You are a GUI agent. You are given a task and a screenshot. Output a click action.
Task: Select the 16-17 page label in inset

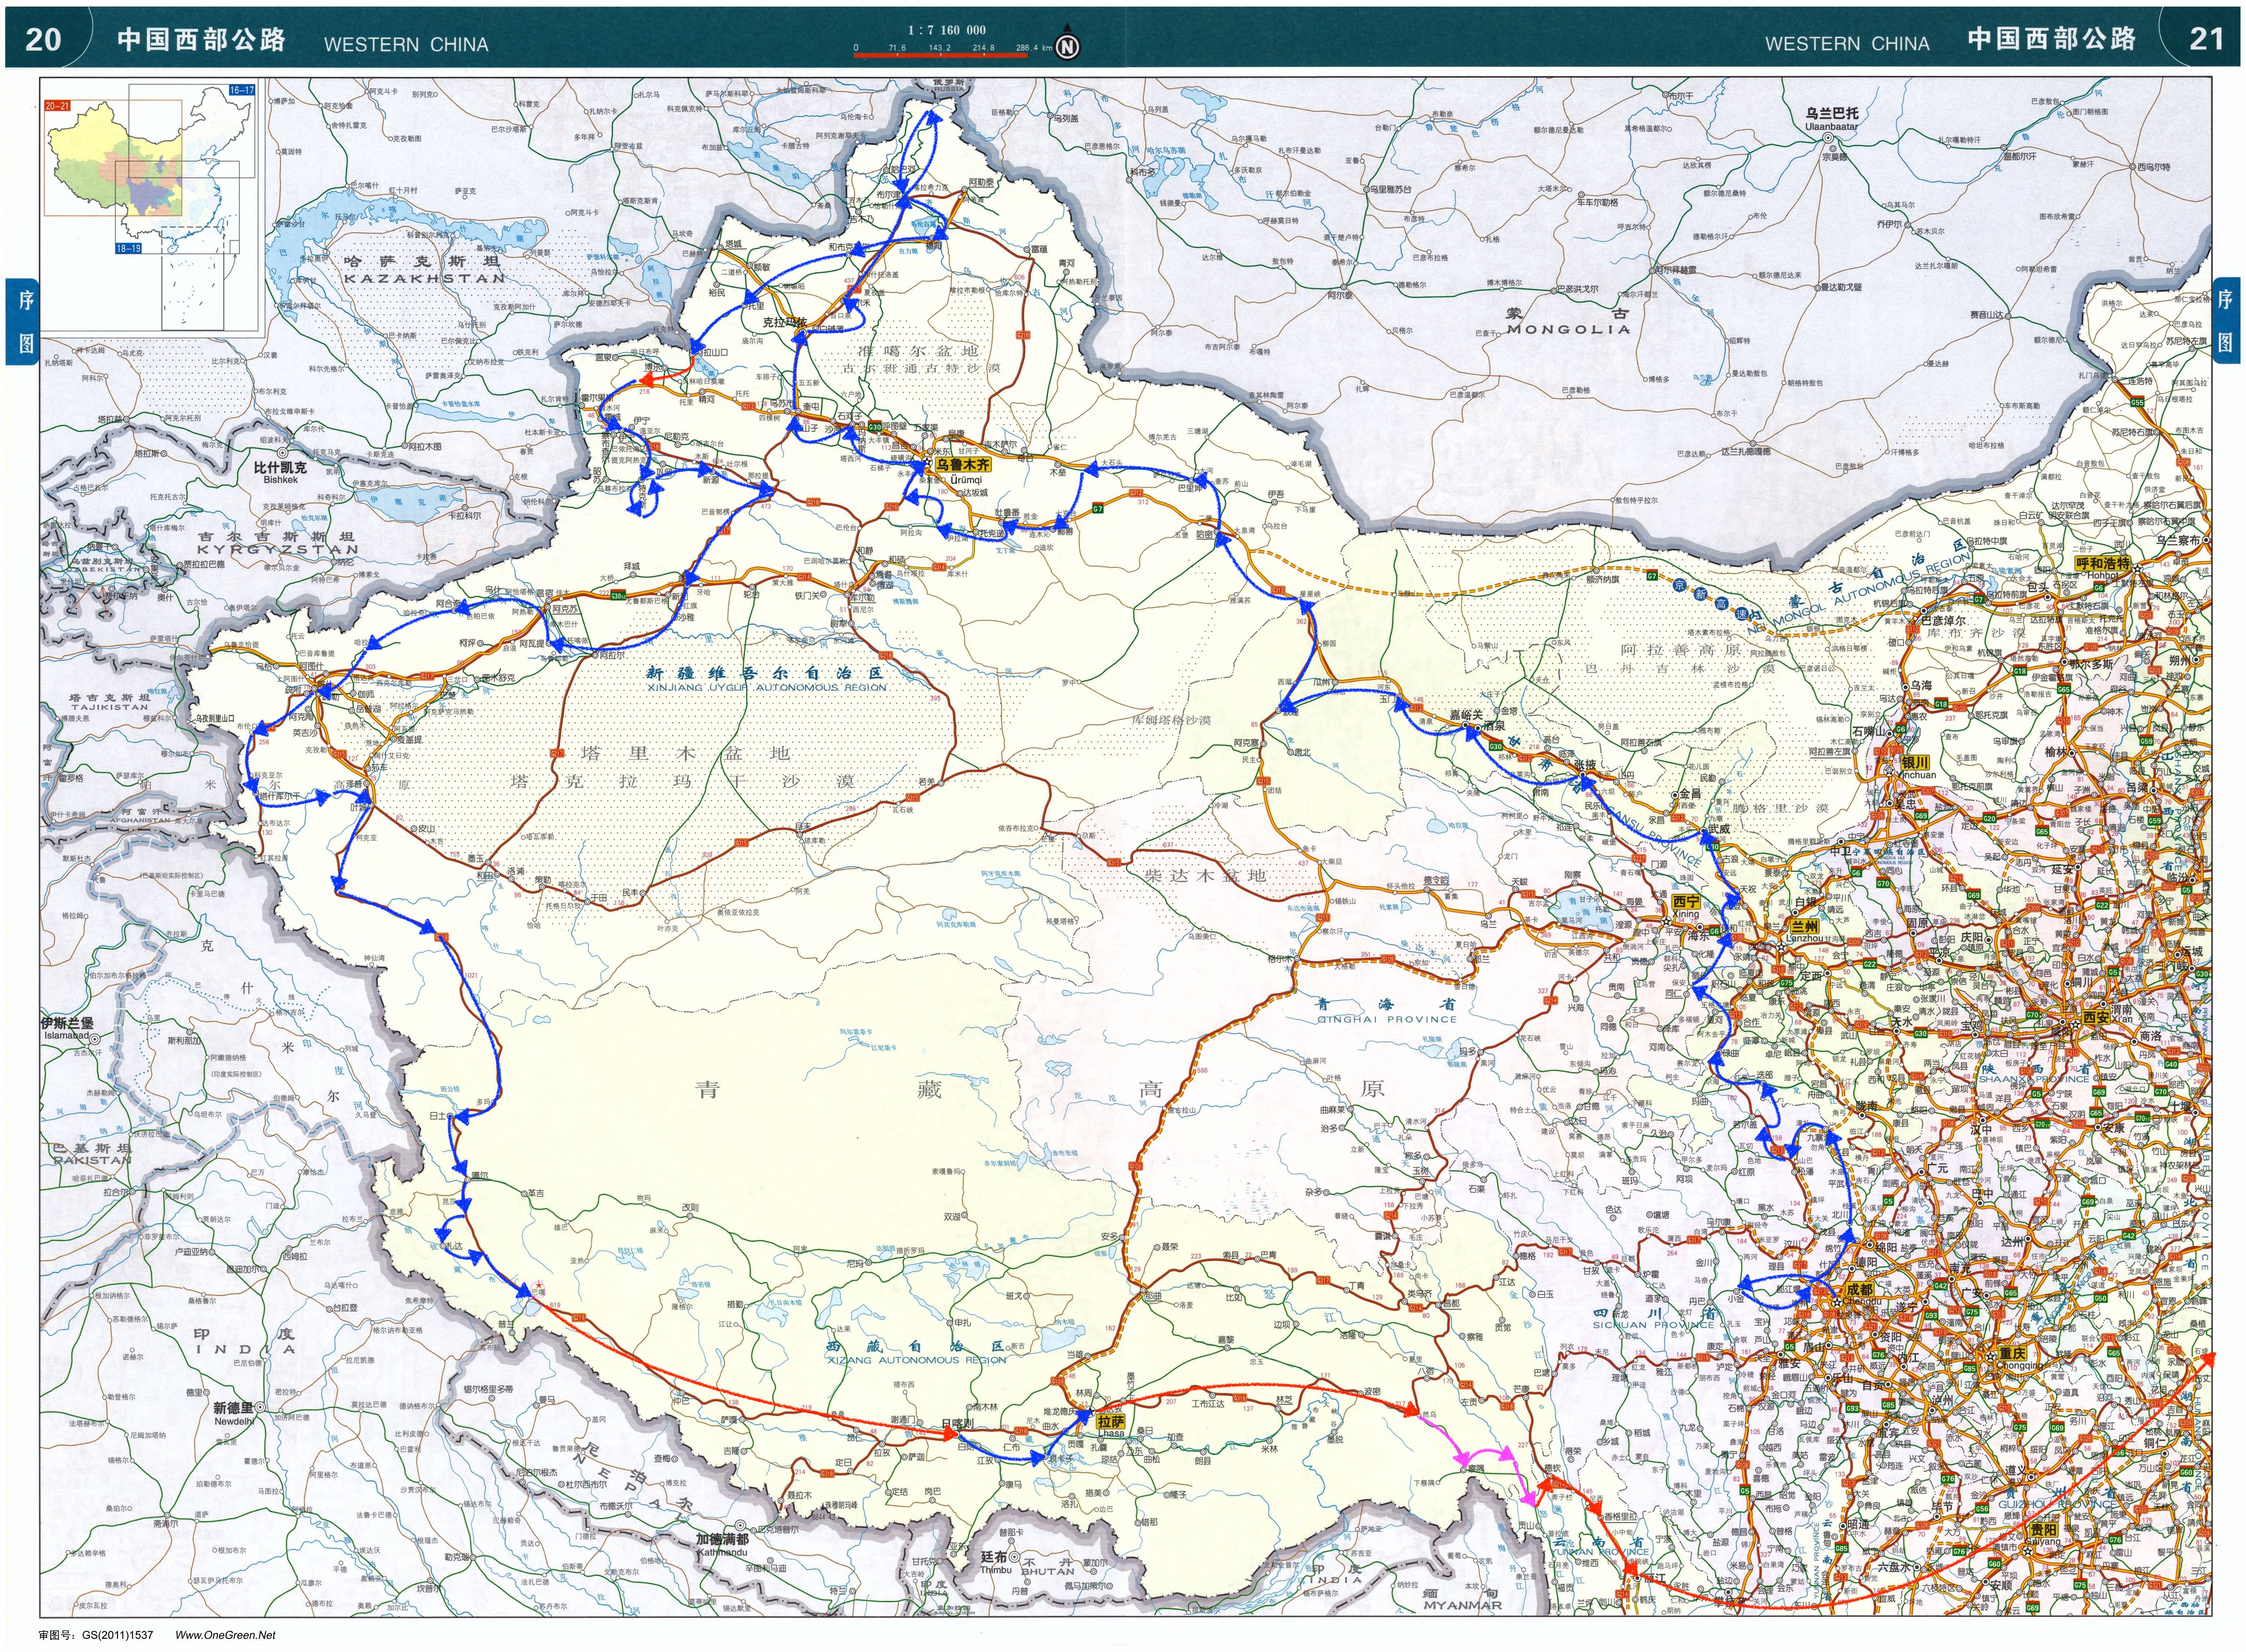[241, 90]
